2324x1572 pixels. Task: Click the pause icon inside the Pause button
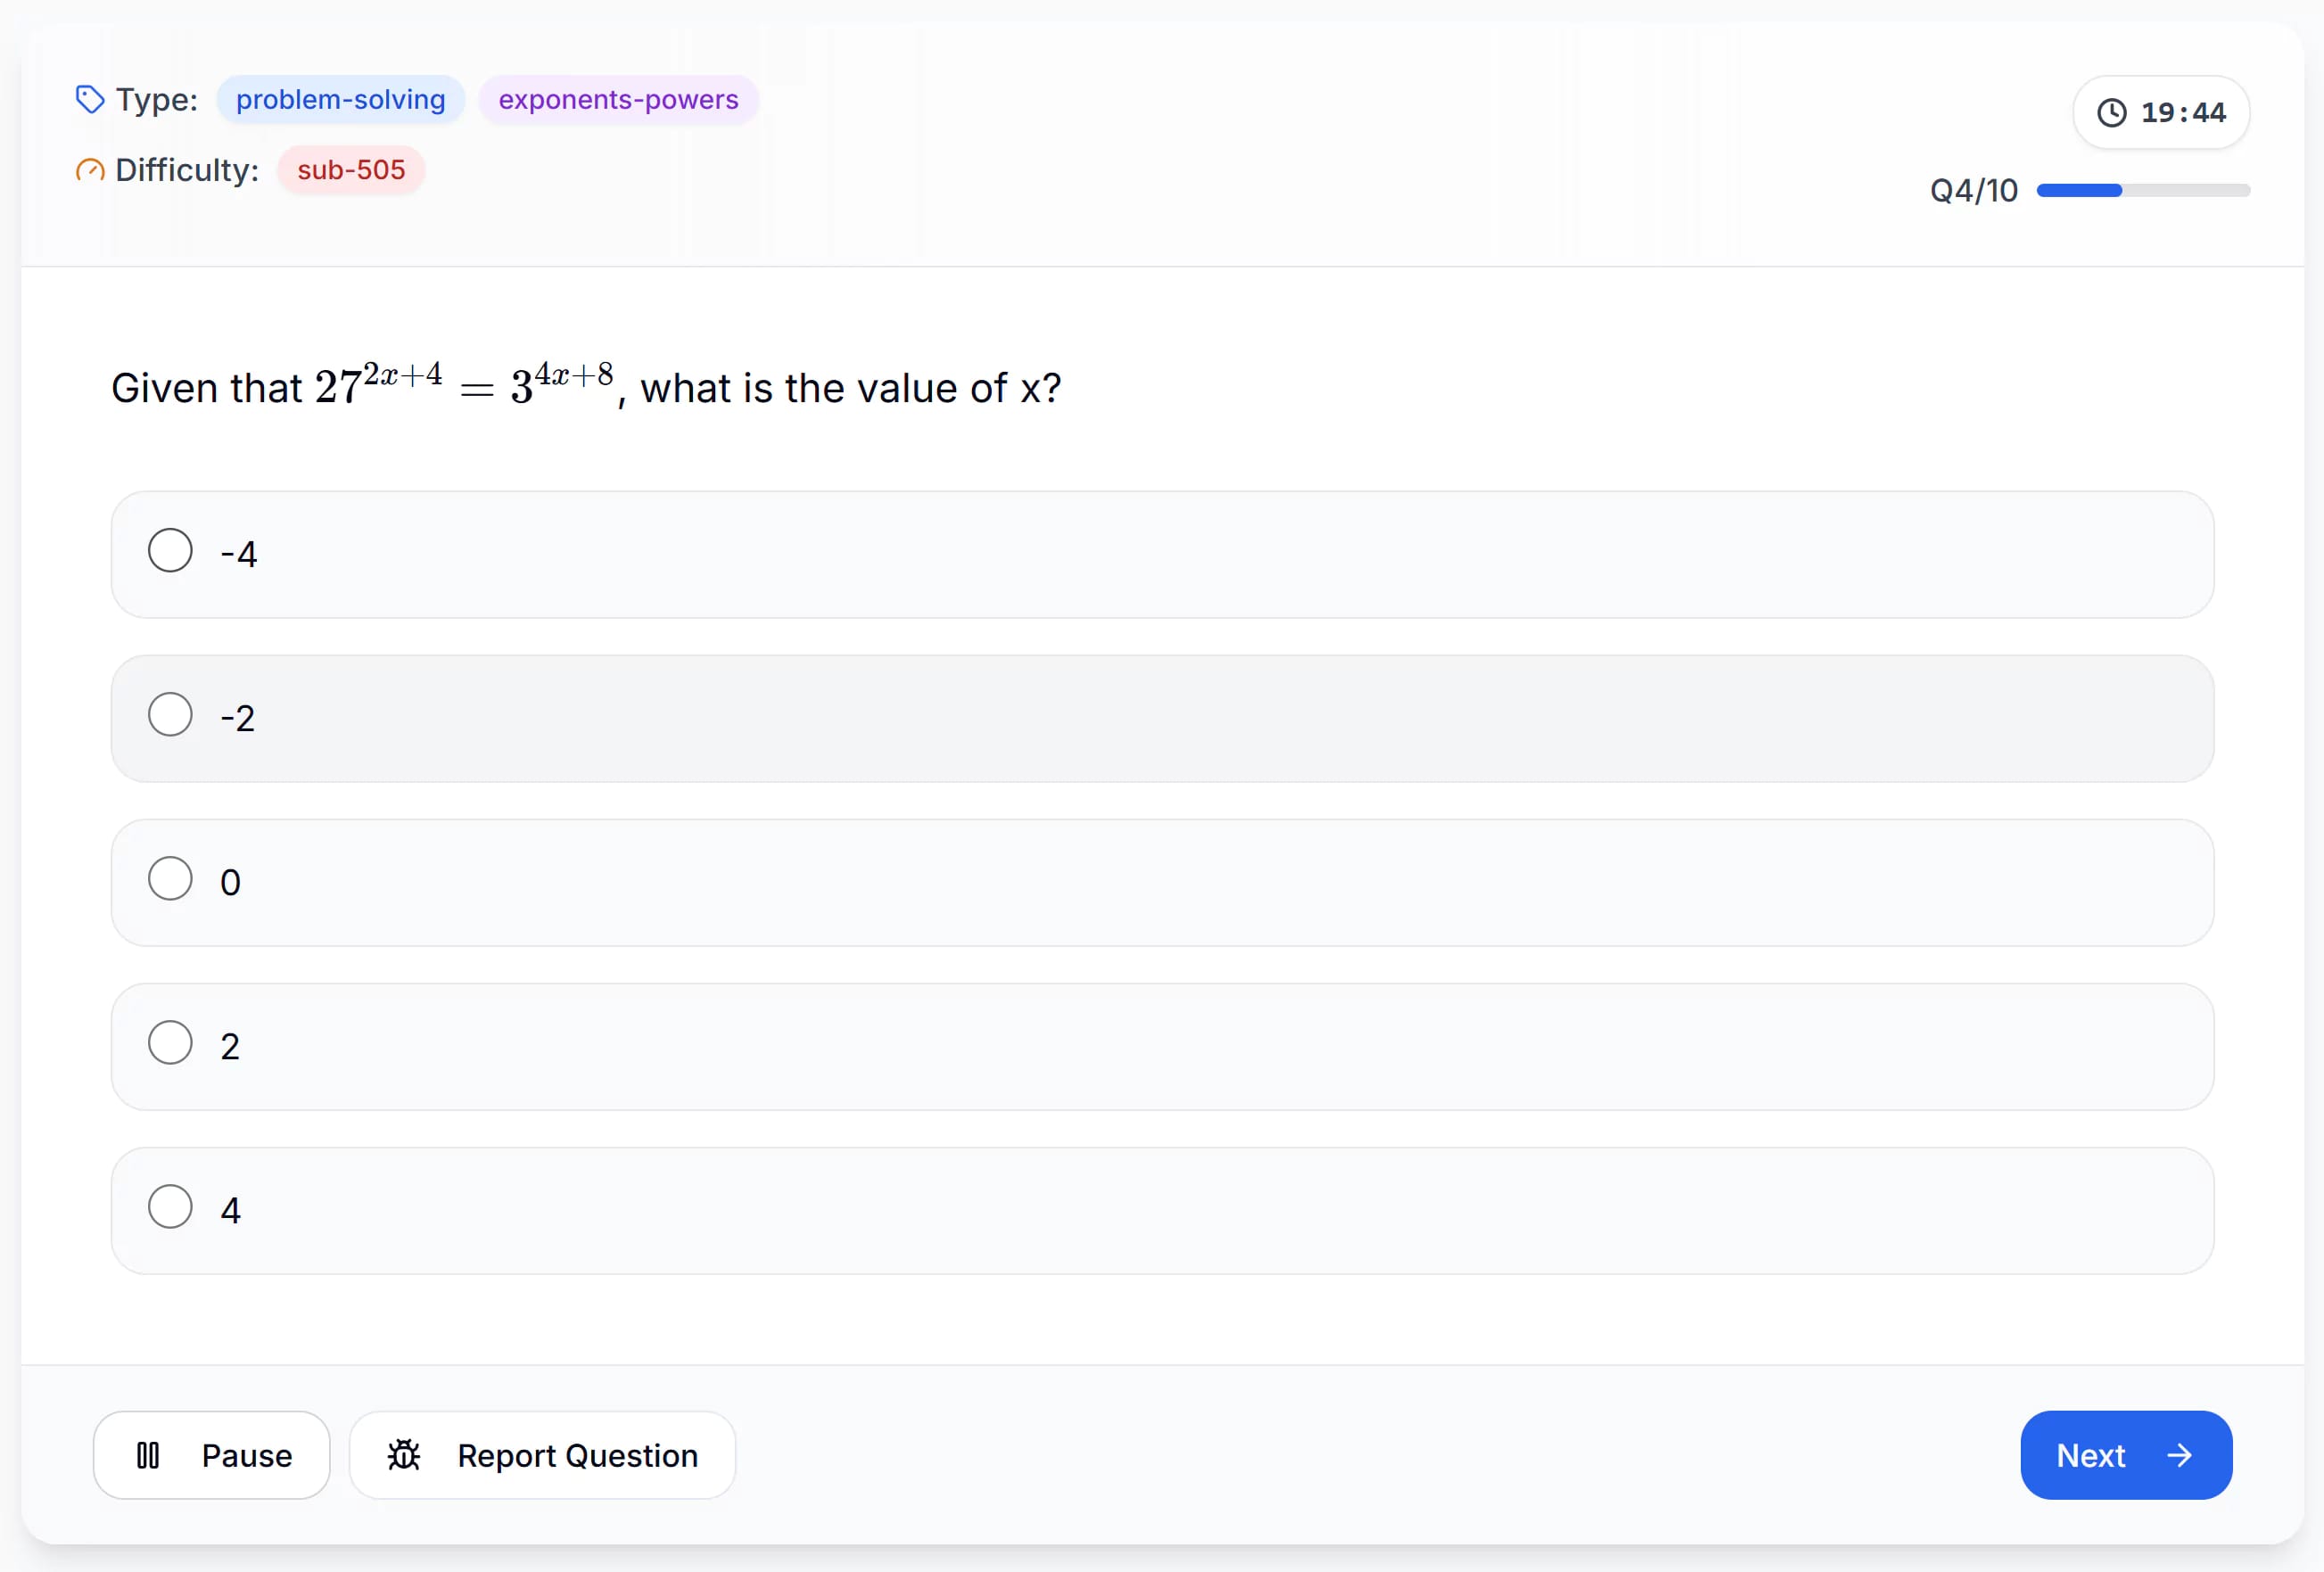[148, 1455]
